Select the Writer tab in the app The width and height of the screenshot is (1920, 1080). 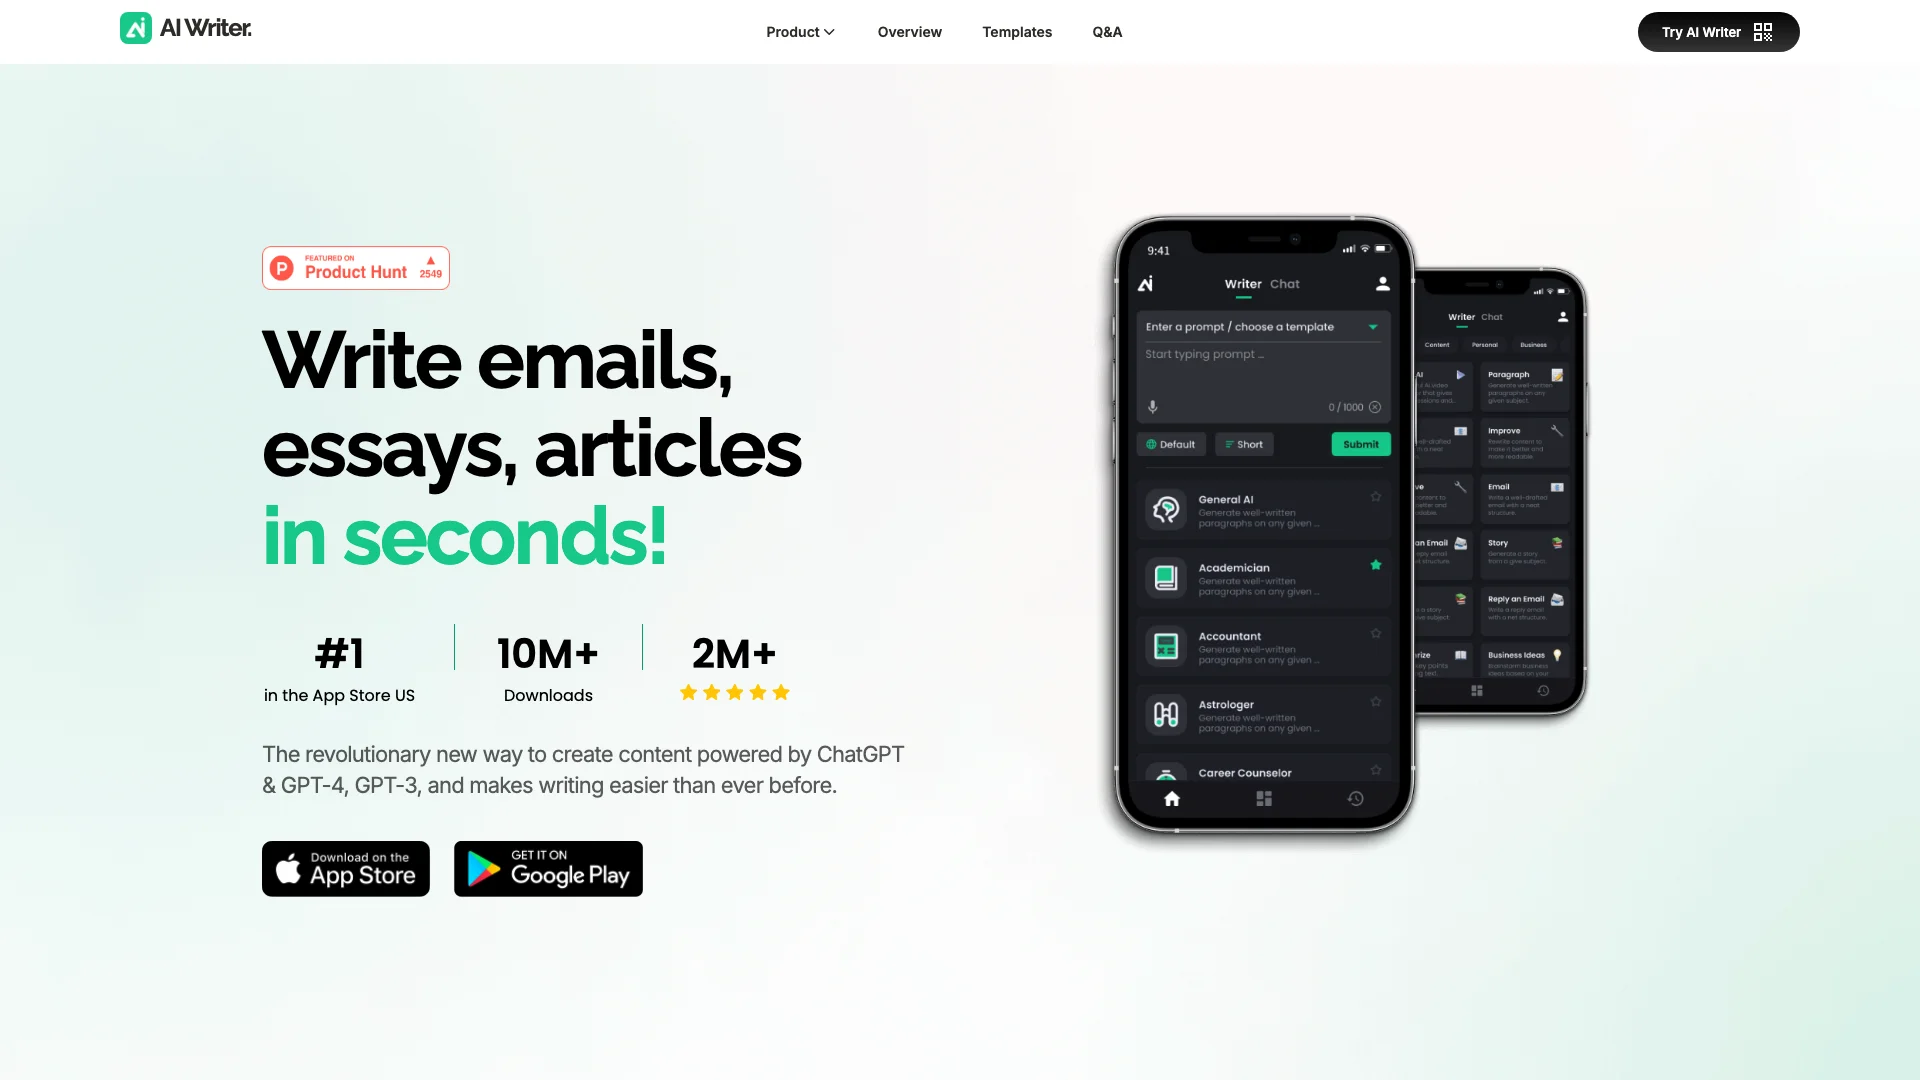(1242, 284)
